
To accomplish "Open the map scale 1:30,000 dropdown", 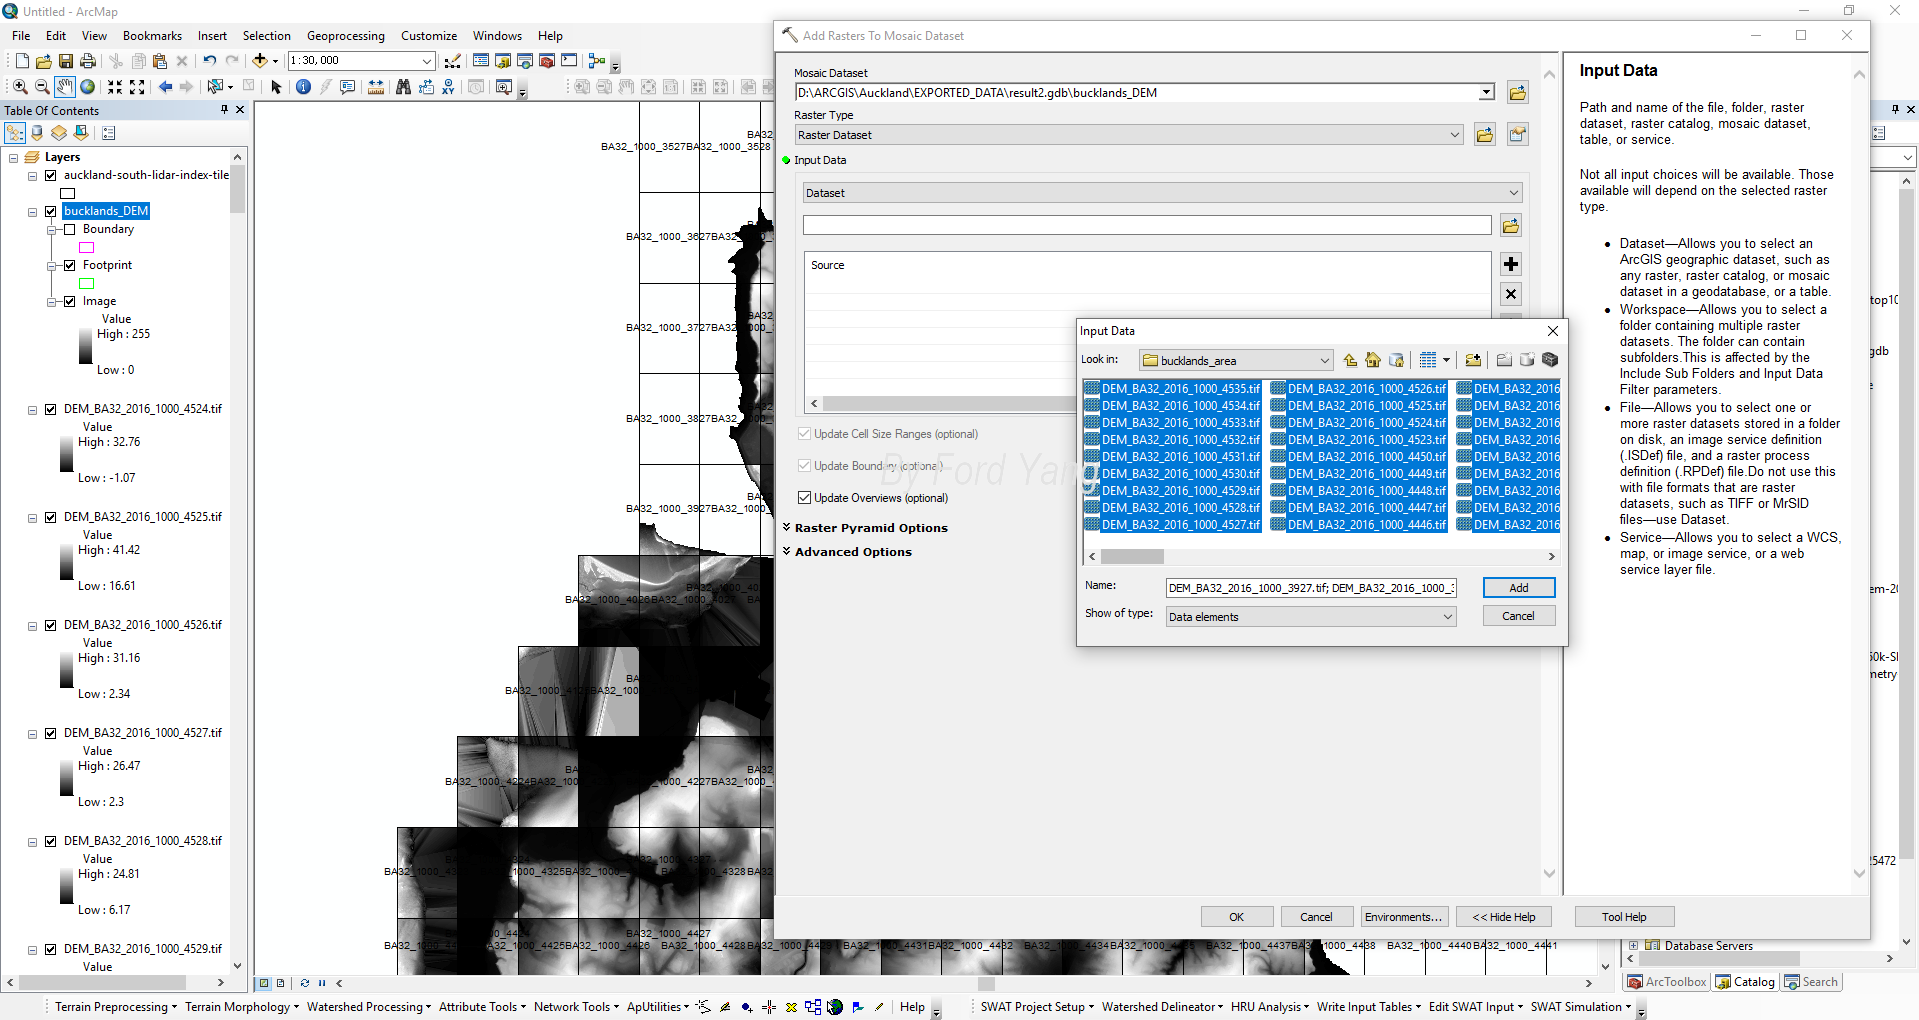I will pyautogui.click(x=427, y=61).
